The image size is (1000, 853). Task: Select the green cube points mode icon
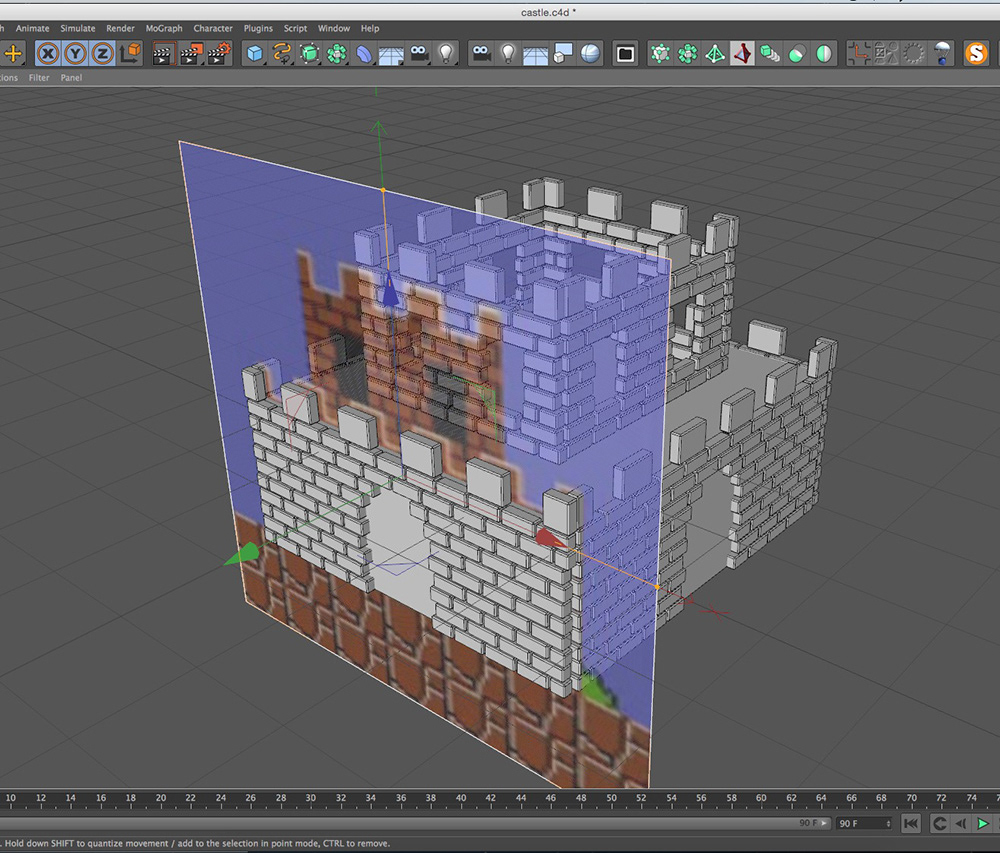tap(660, 54)
